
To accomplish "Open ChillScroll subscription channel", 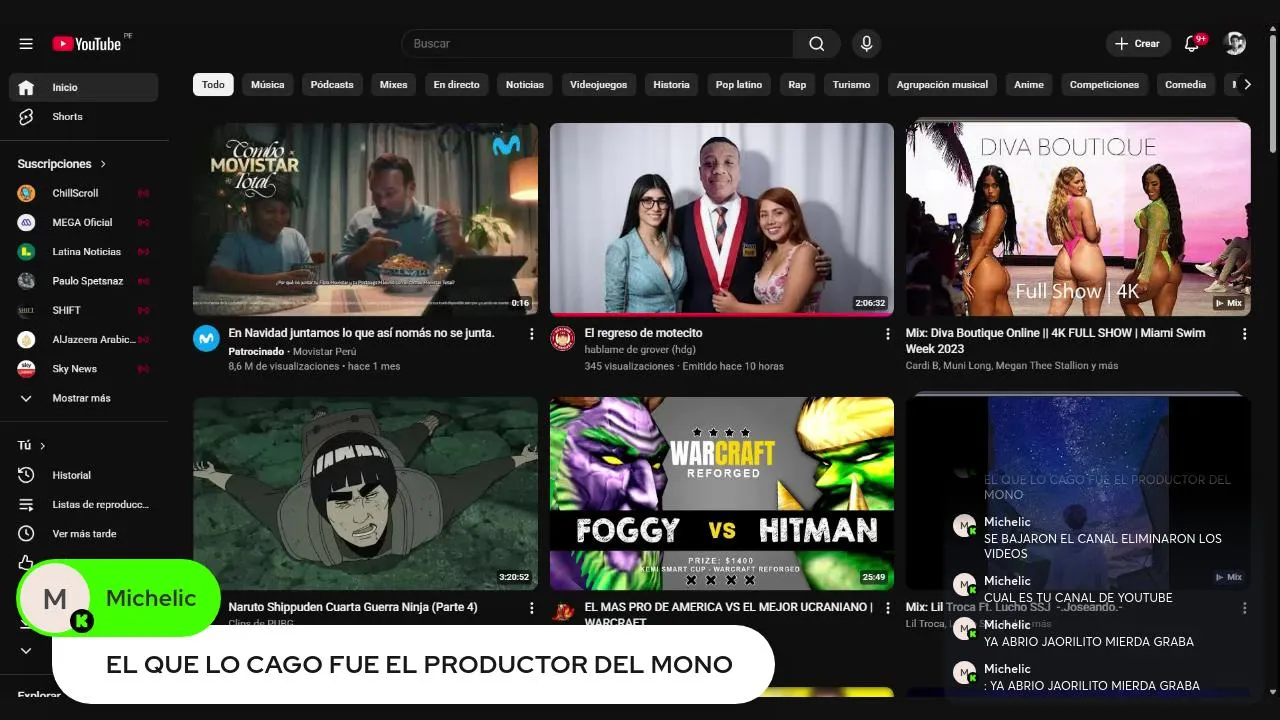I will click(84, 193).
